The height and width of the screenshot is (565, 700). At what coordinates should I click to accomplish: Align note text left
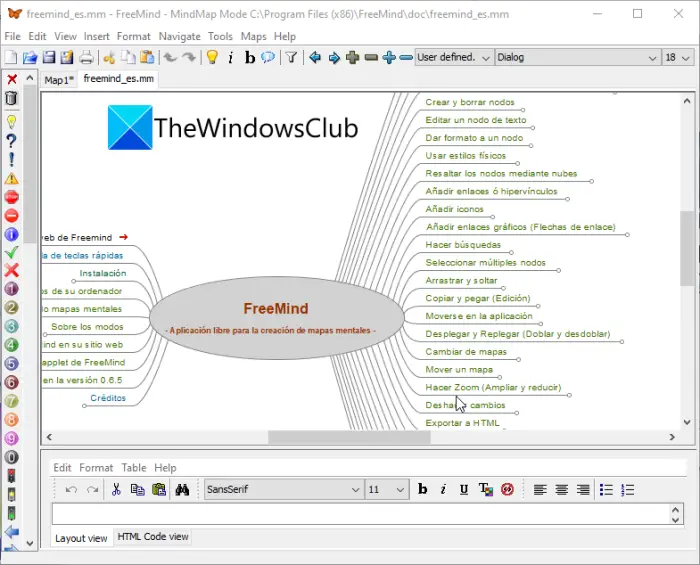pos(540,490)
